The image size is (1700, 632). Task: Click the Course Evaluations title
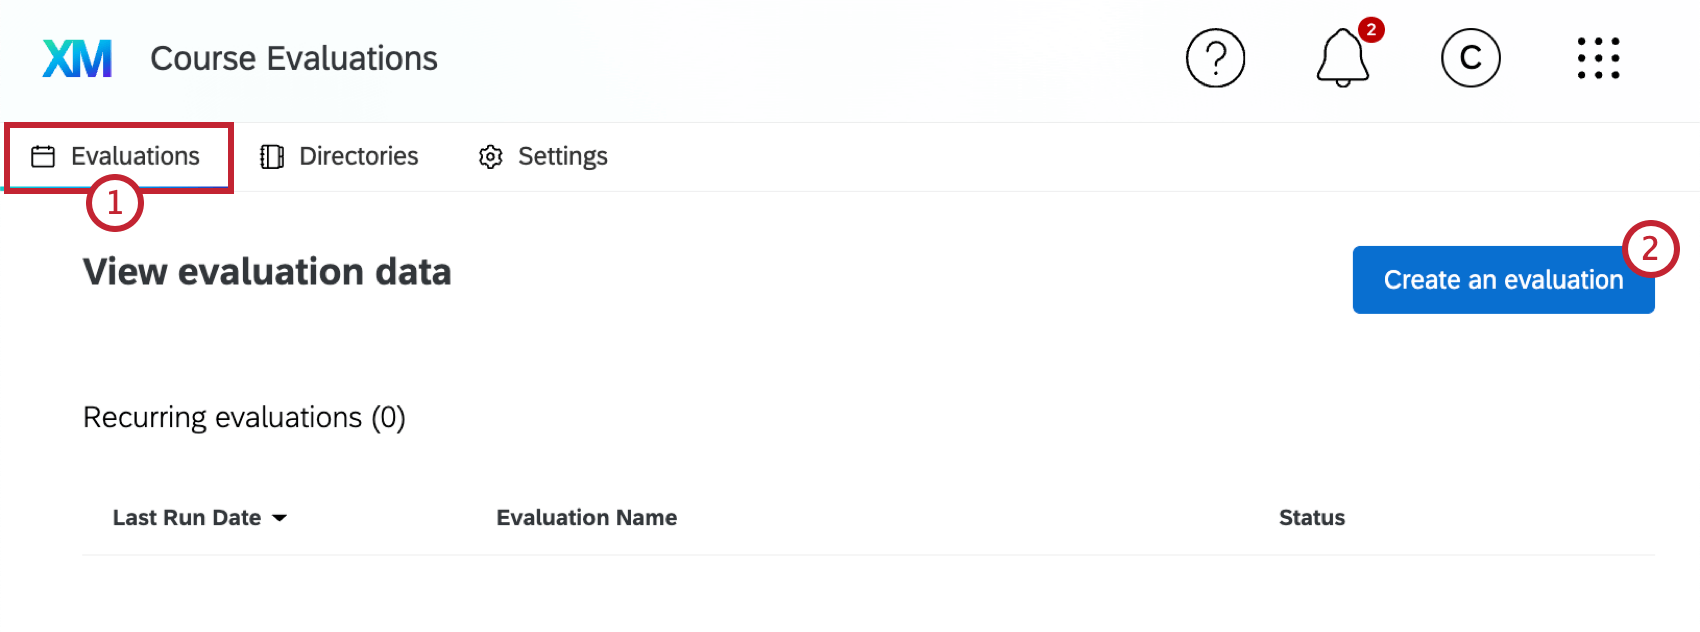point(293,58)
